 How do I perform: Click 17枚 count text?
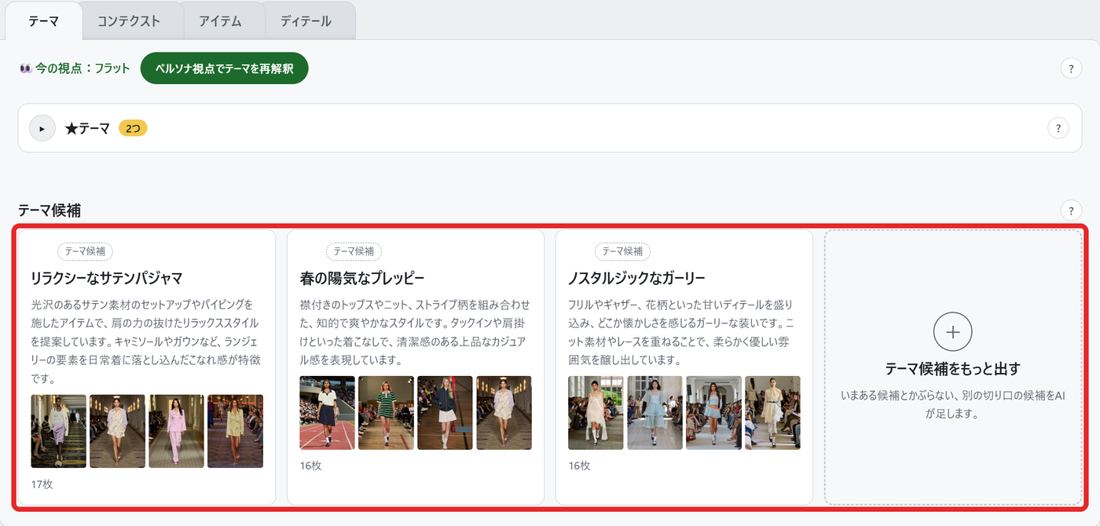tap(42, 484)
